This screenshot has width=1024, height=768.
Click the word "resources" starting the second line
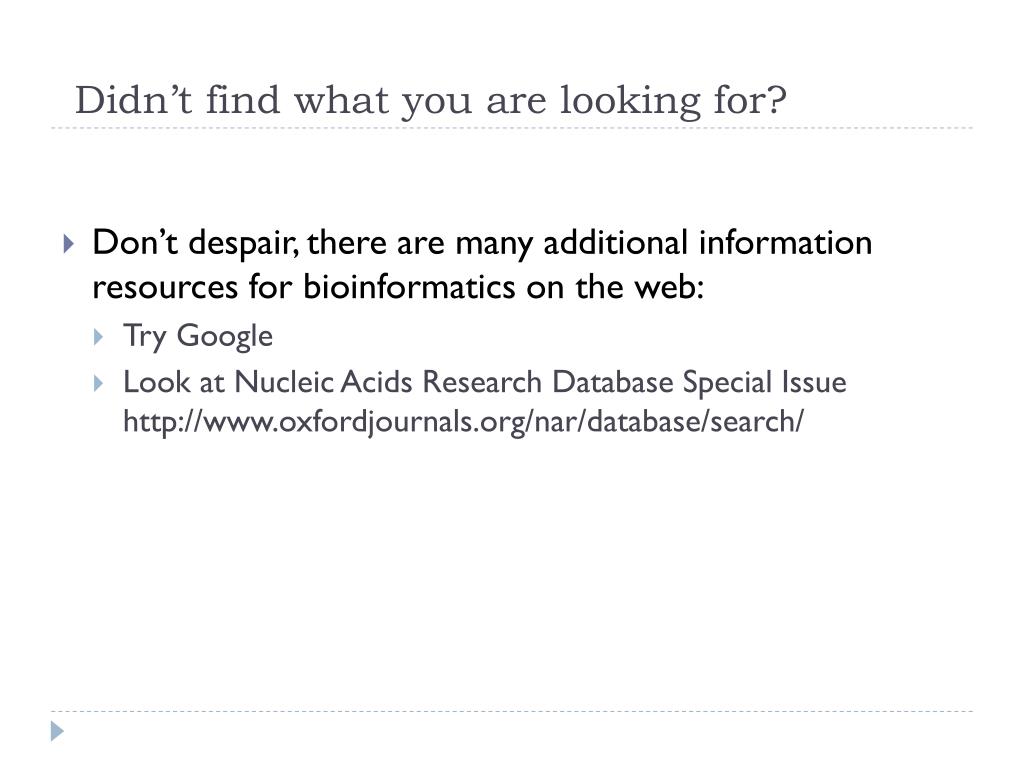[x=165, y=287]
